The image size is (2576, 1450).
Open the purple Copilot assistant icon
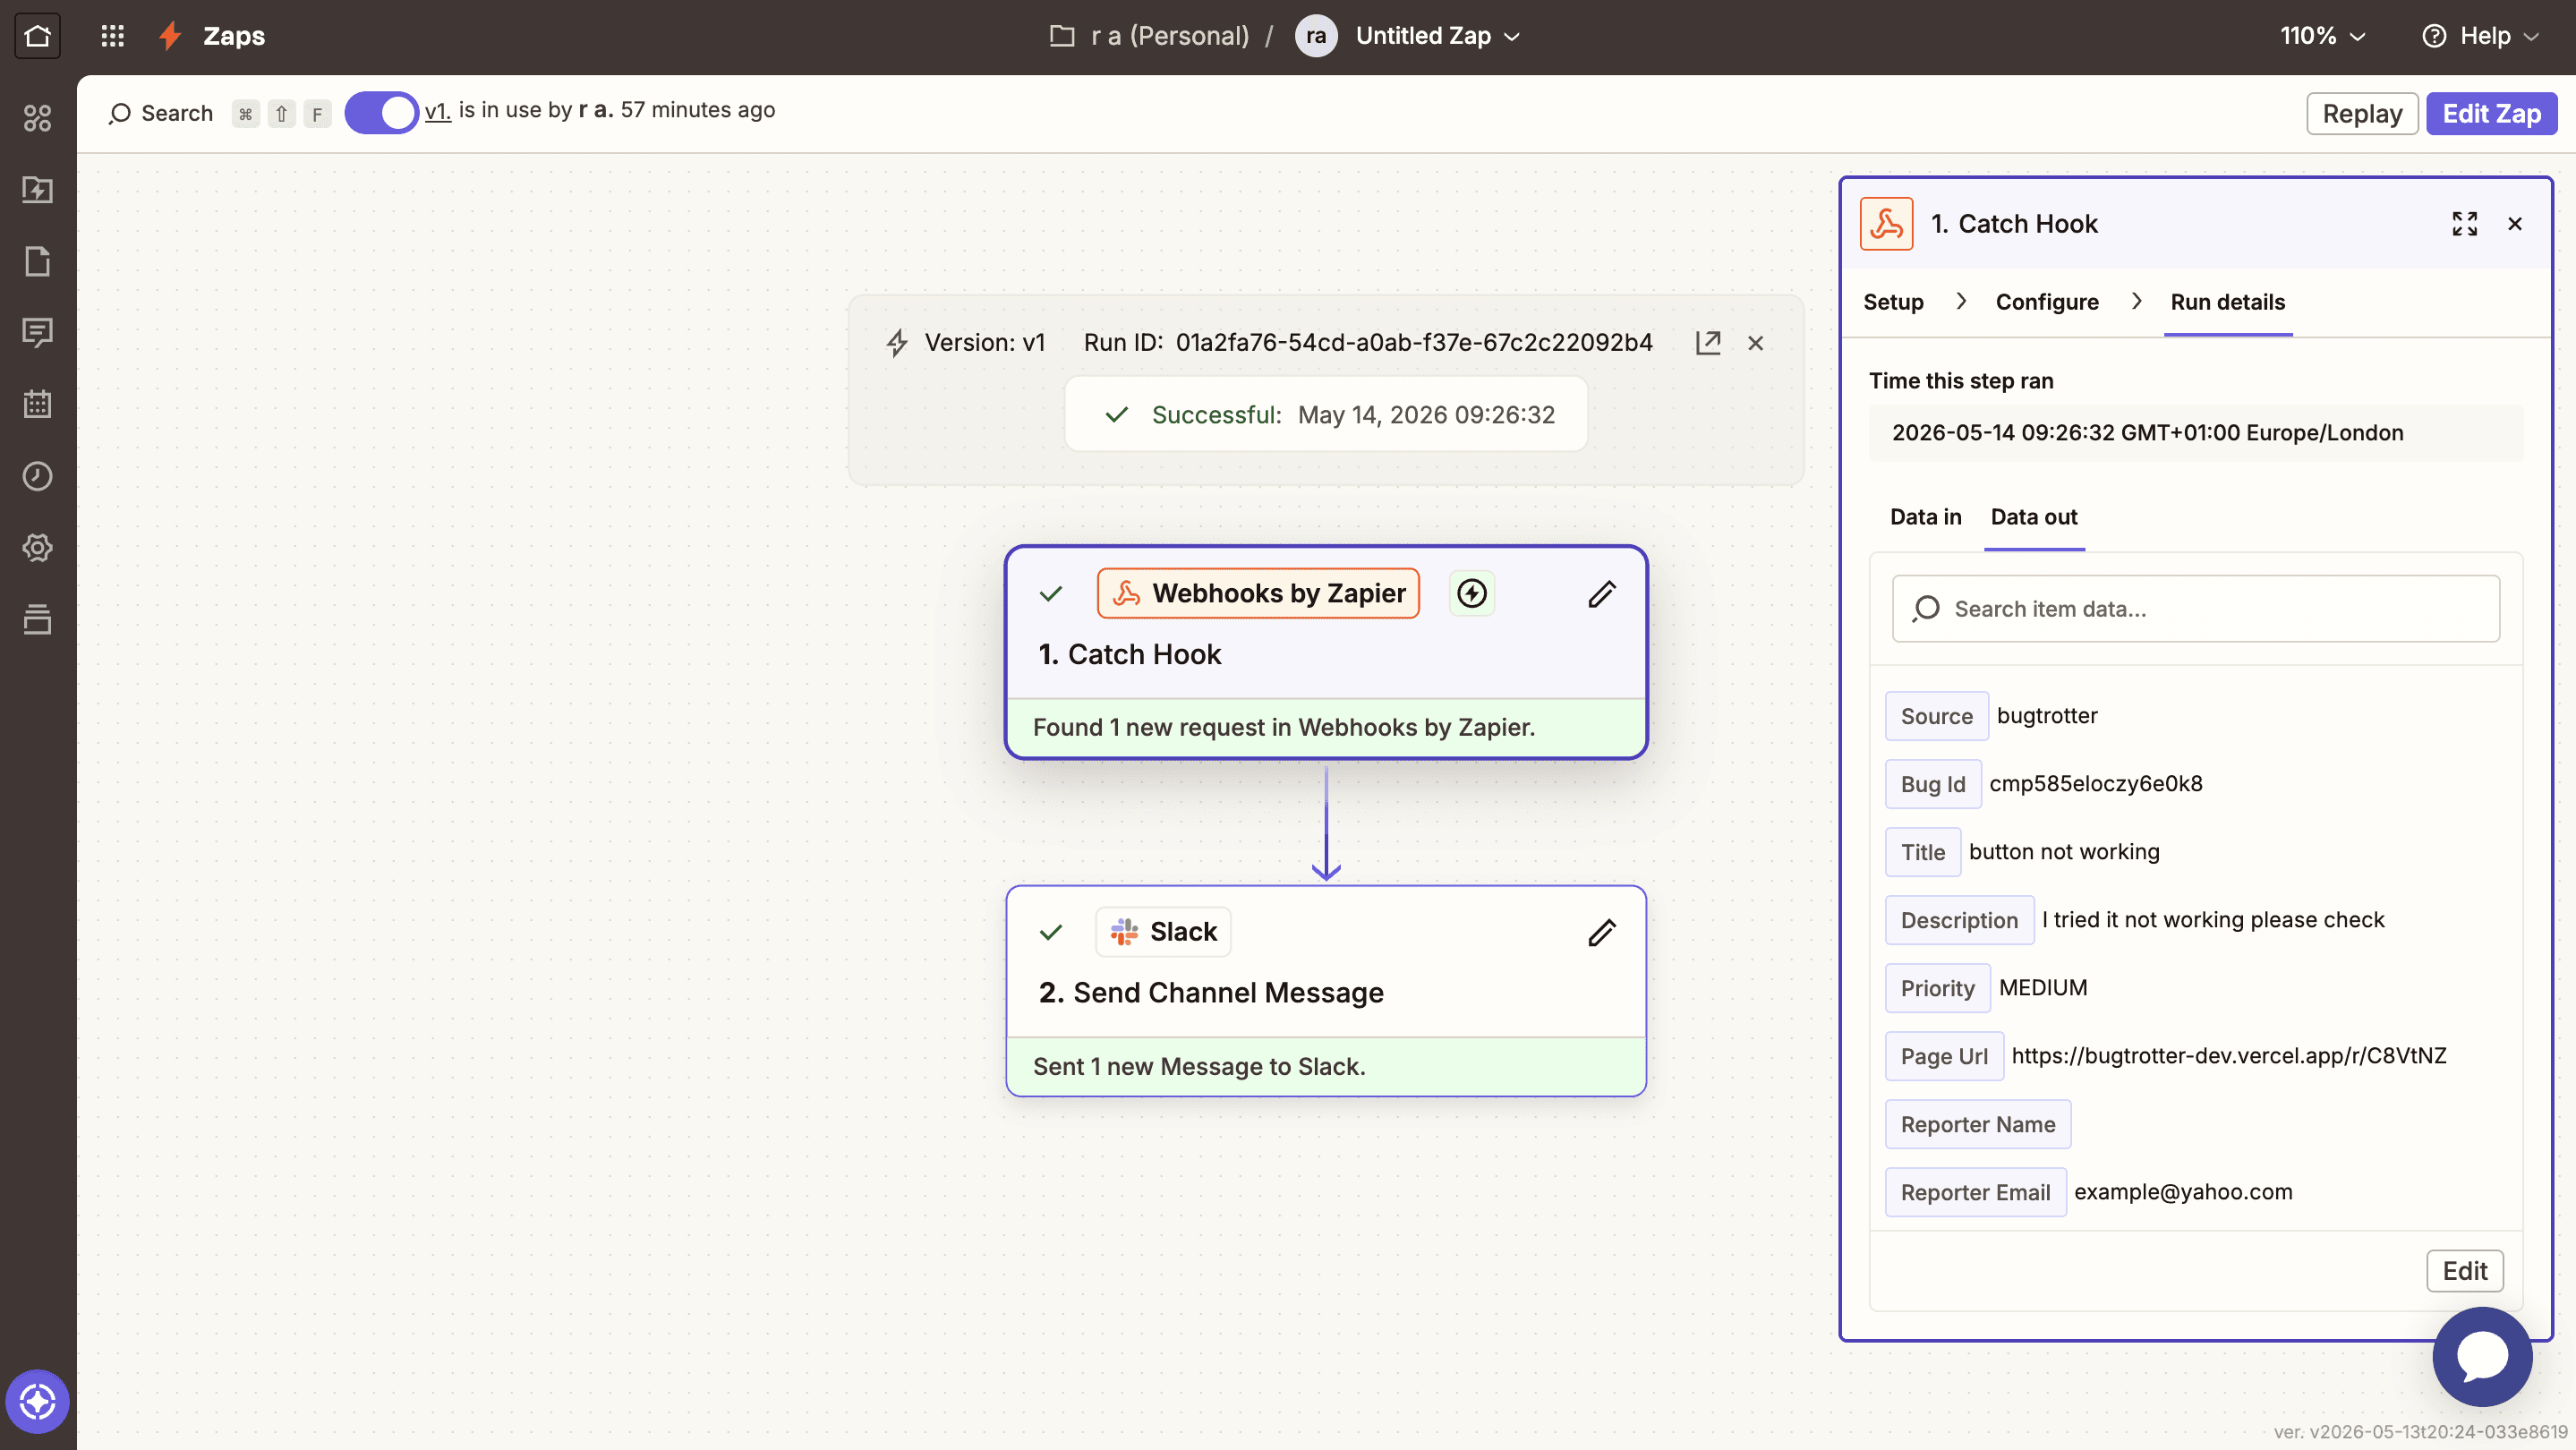(38, 1401)
